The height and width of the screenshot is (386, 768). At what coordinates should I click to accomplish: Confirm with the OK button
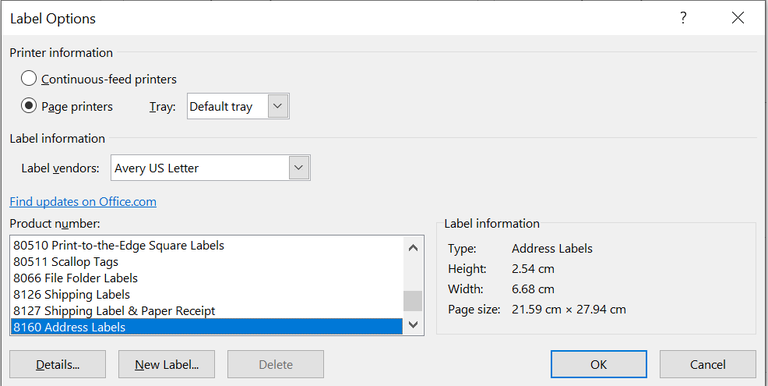tap(599, 364)
